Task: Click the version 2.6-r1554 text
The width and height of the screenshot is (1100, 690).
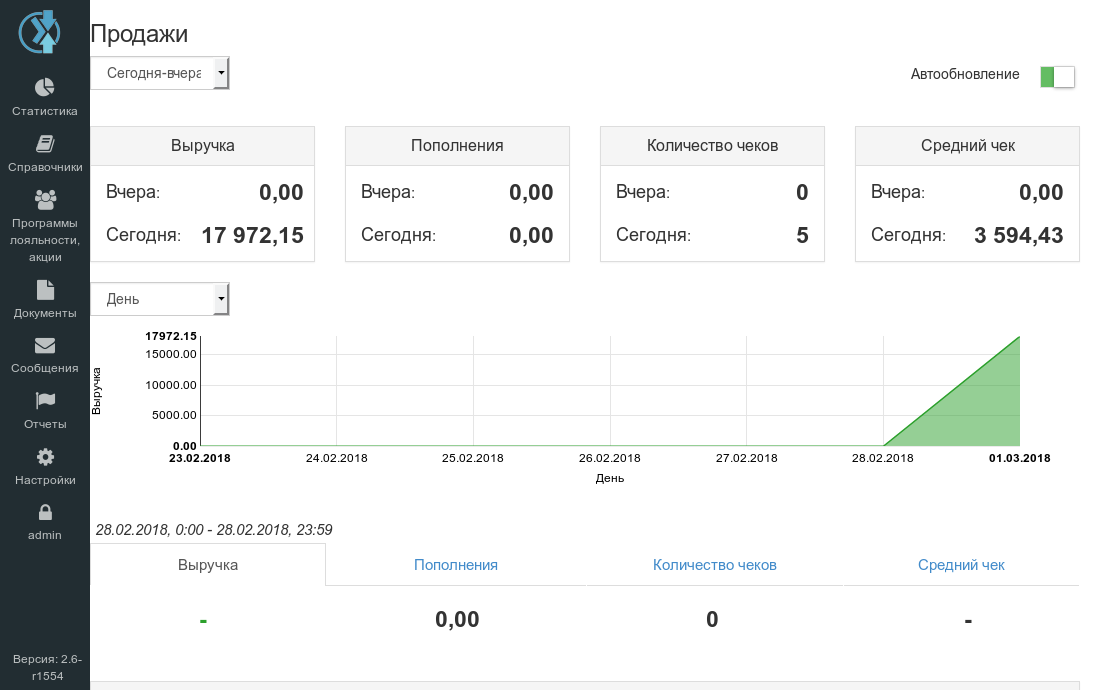Action: point(47,668)
